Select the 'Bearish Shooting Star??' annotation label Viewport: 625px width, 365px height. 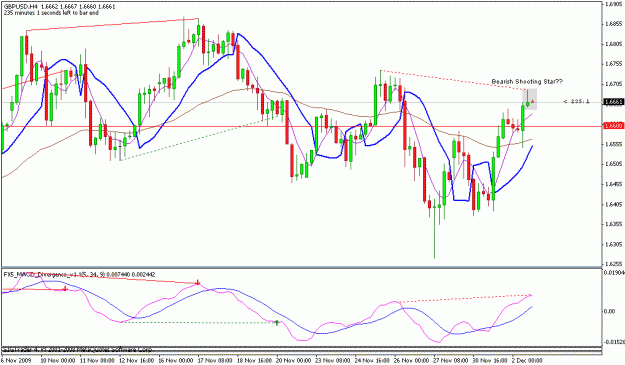527,81
